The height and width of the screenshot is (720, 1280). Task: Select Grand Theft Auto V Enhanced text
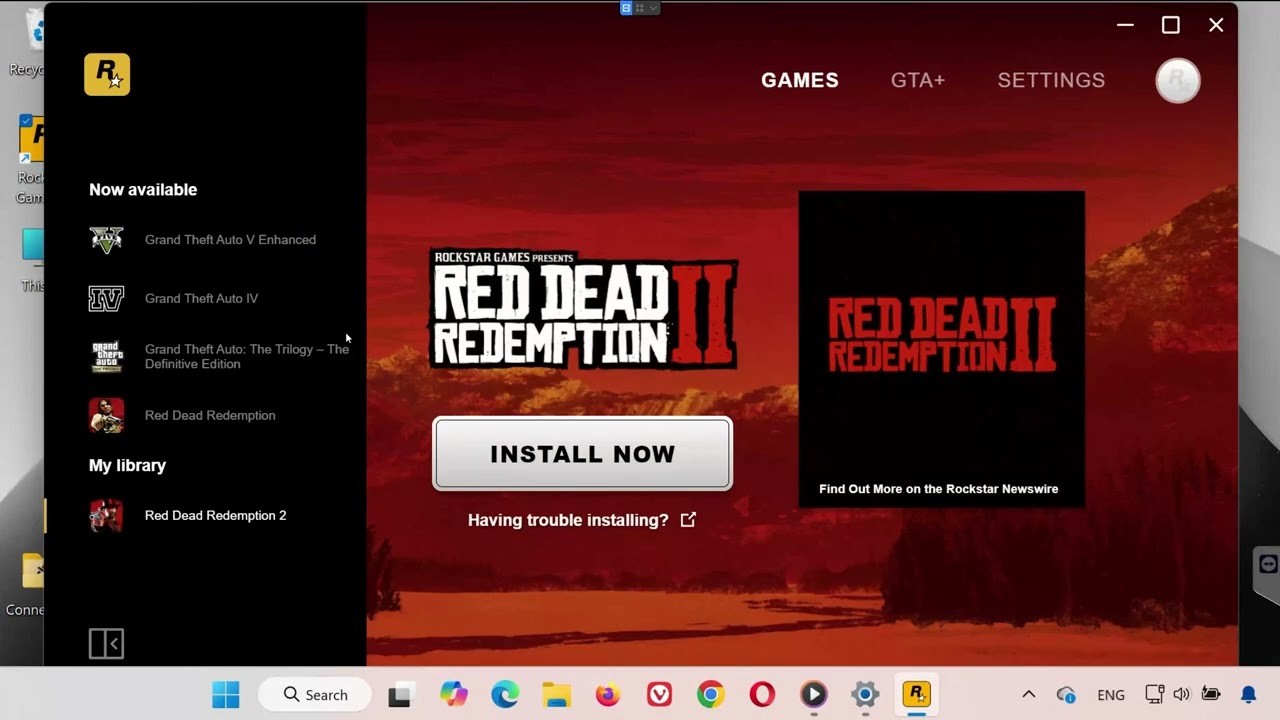click(230, 240)
